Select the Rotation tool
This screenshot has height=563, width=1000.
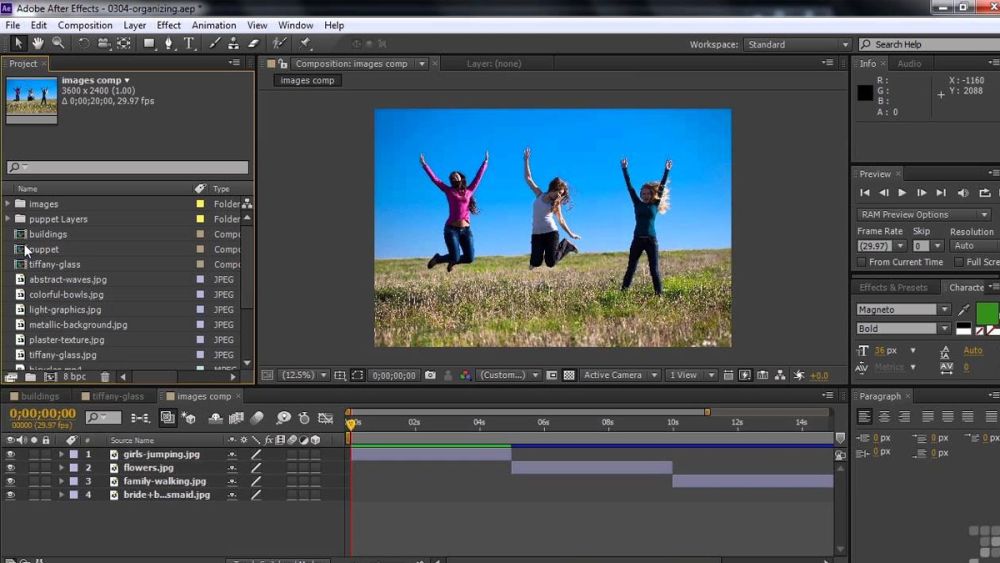tap(83, 43)
